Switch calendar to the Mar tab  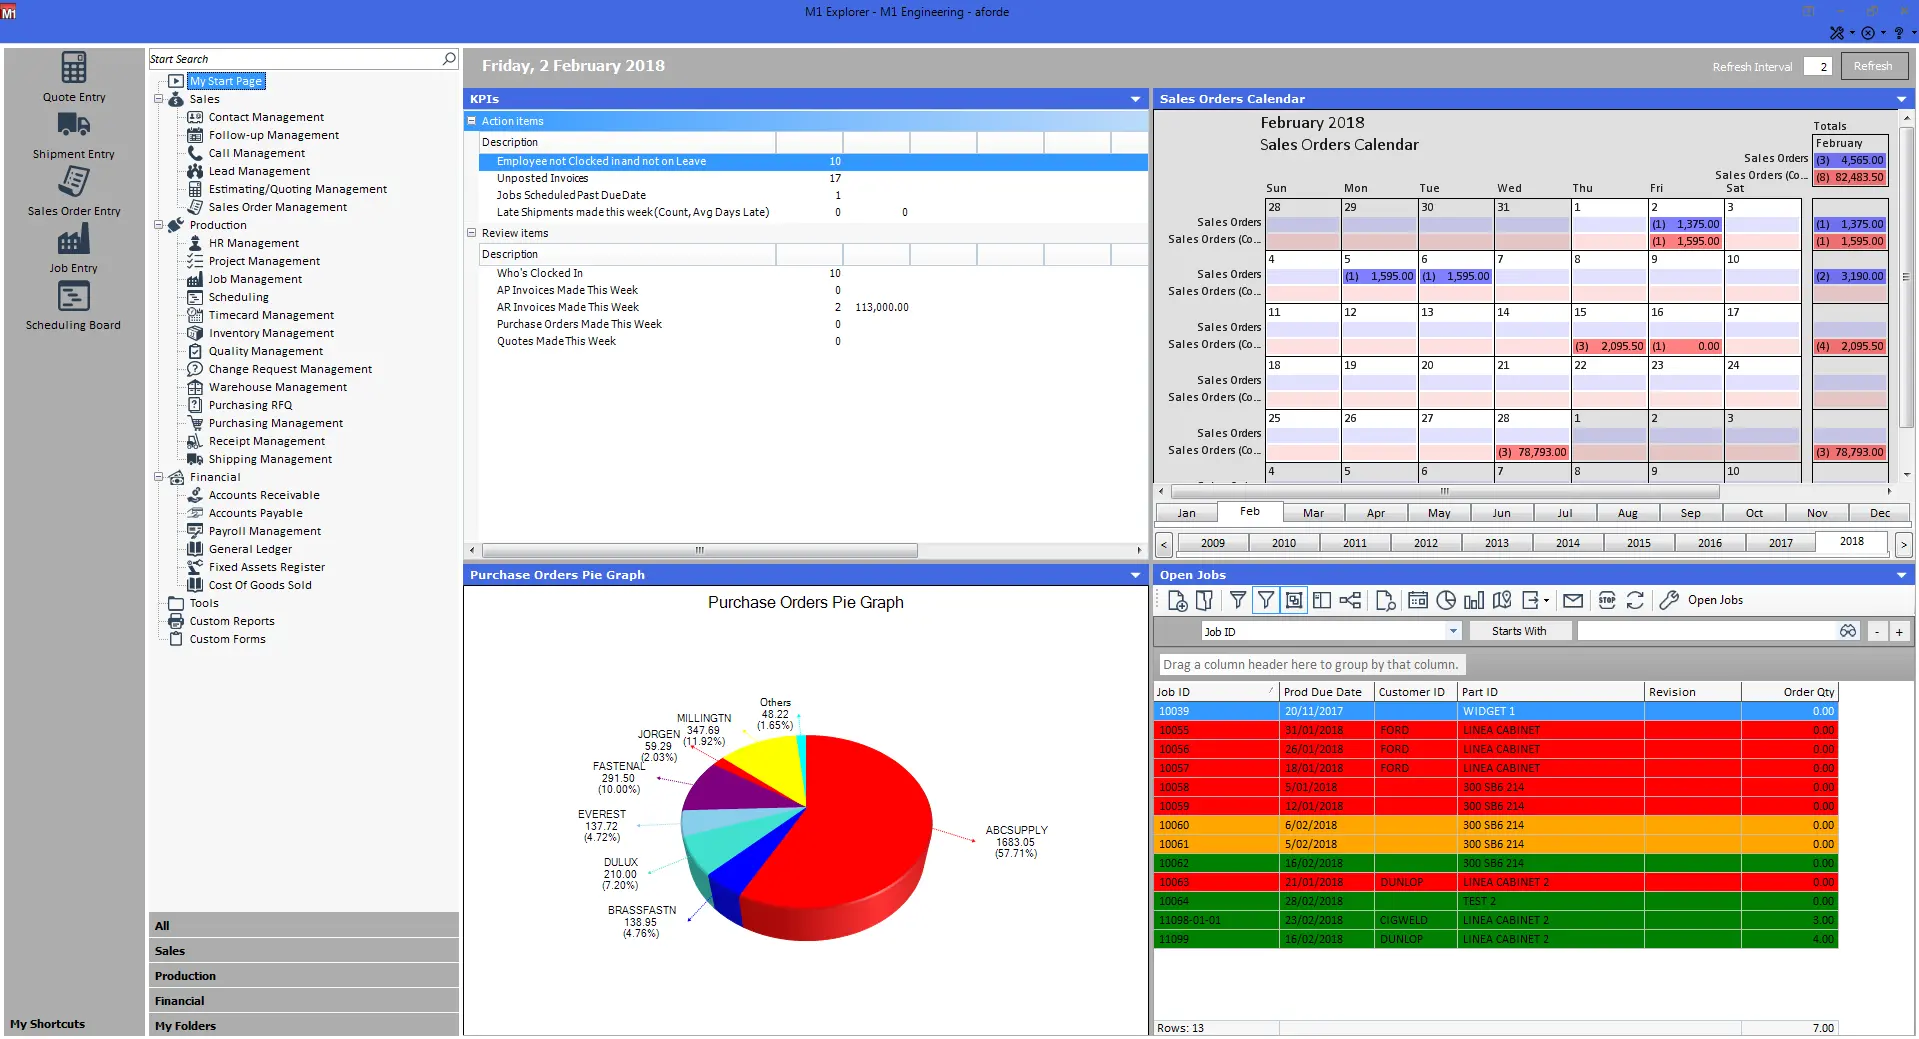click(1313, 513)
